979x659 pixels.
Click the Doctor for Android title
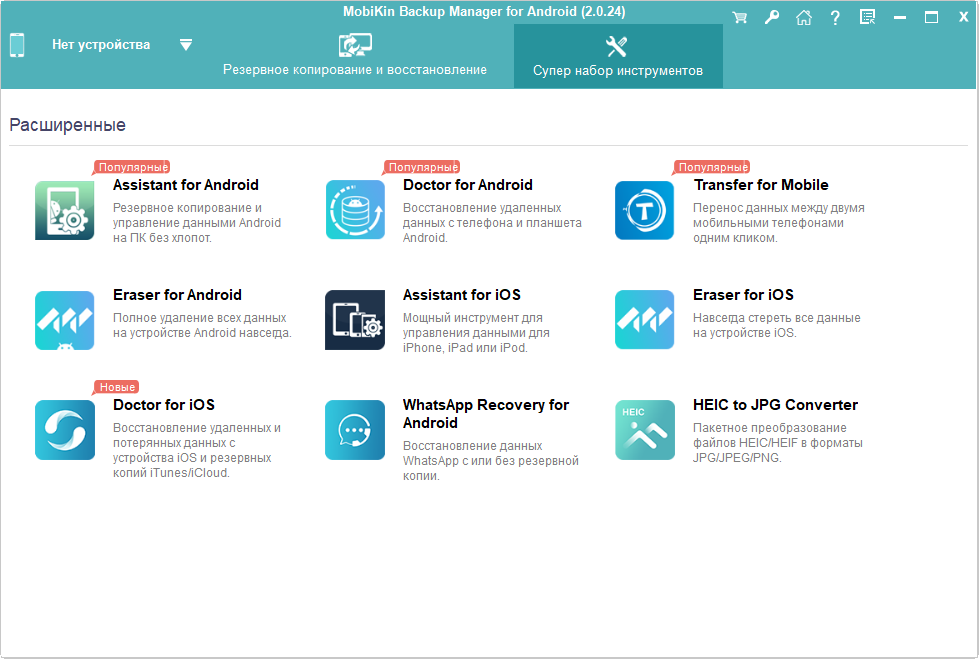point(468,185)
